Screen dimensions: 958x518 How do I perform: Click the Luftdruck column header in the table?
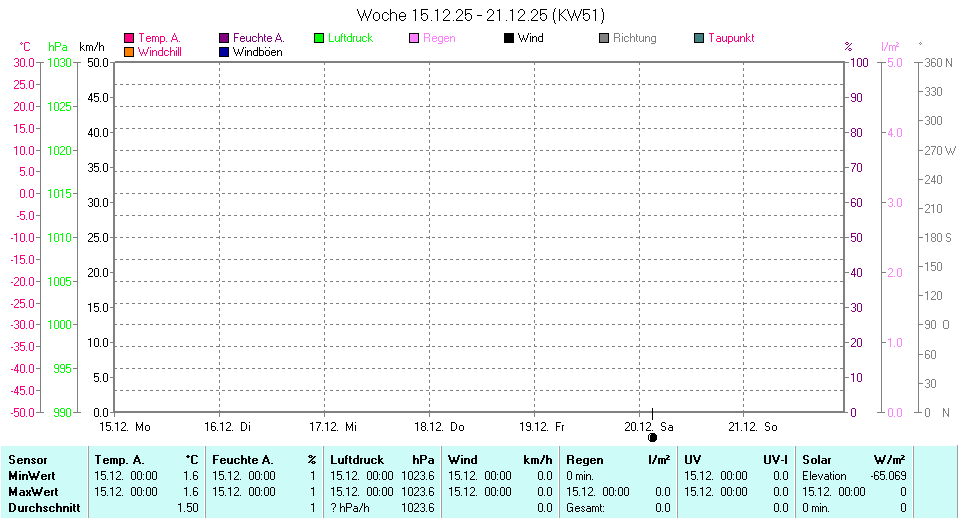357,460
